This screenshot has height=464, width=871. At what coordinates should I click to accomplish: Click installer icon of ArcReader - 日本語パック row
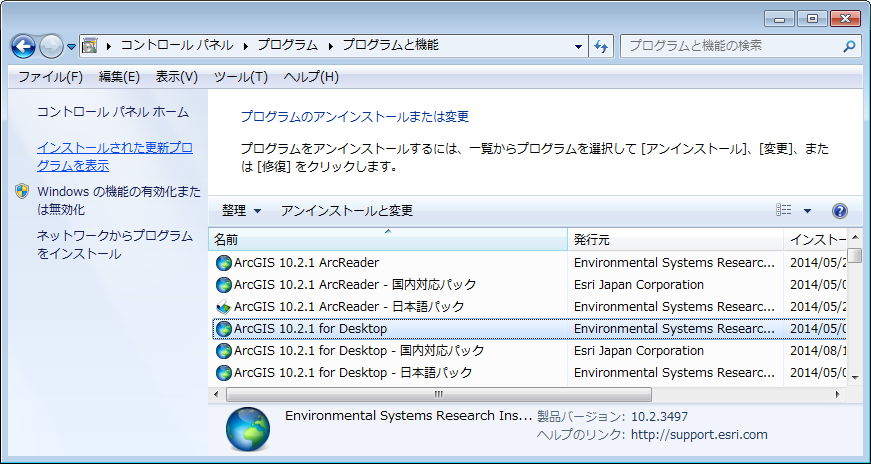(223, 307)
